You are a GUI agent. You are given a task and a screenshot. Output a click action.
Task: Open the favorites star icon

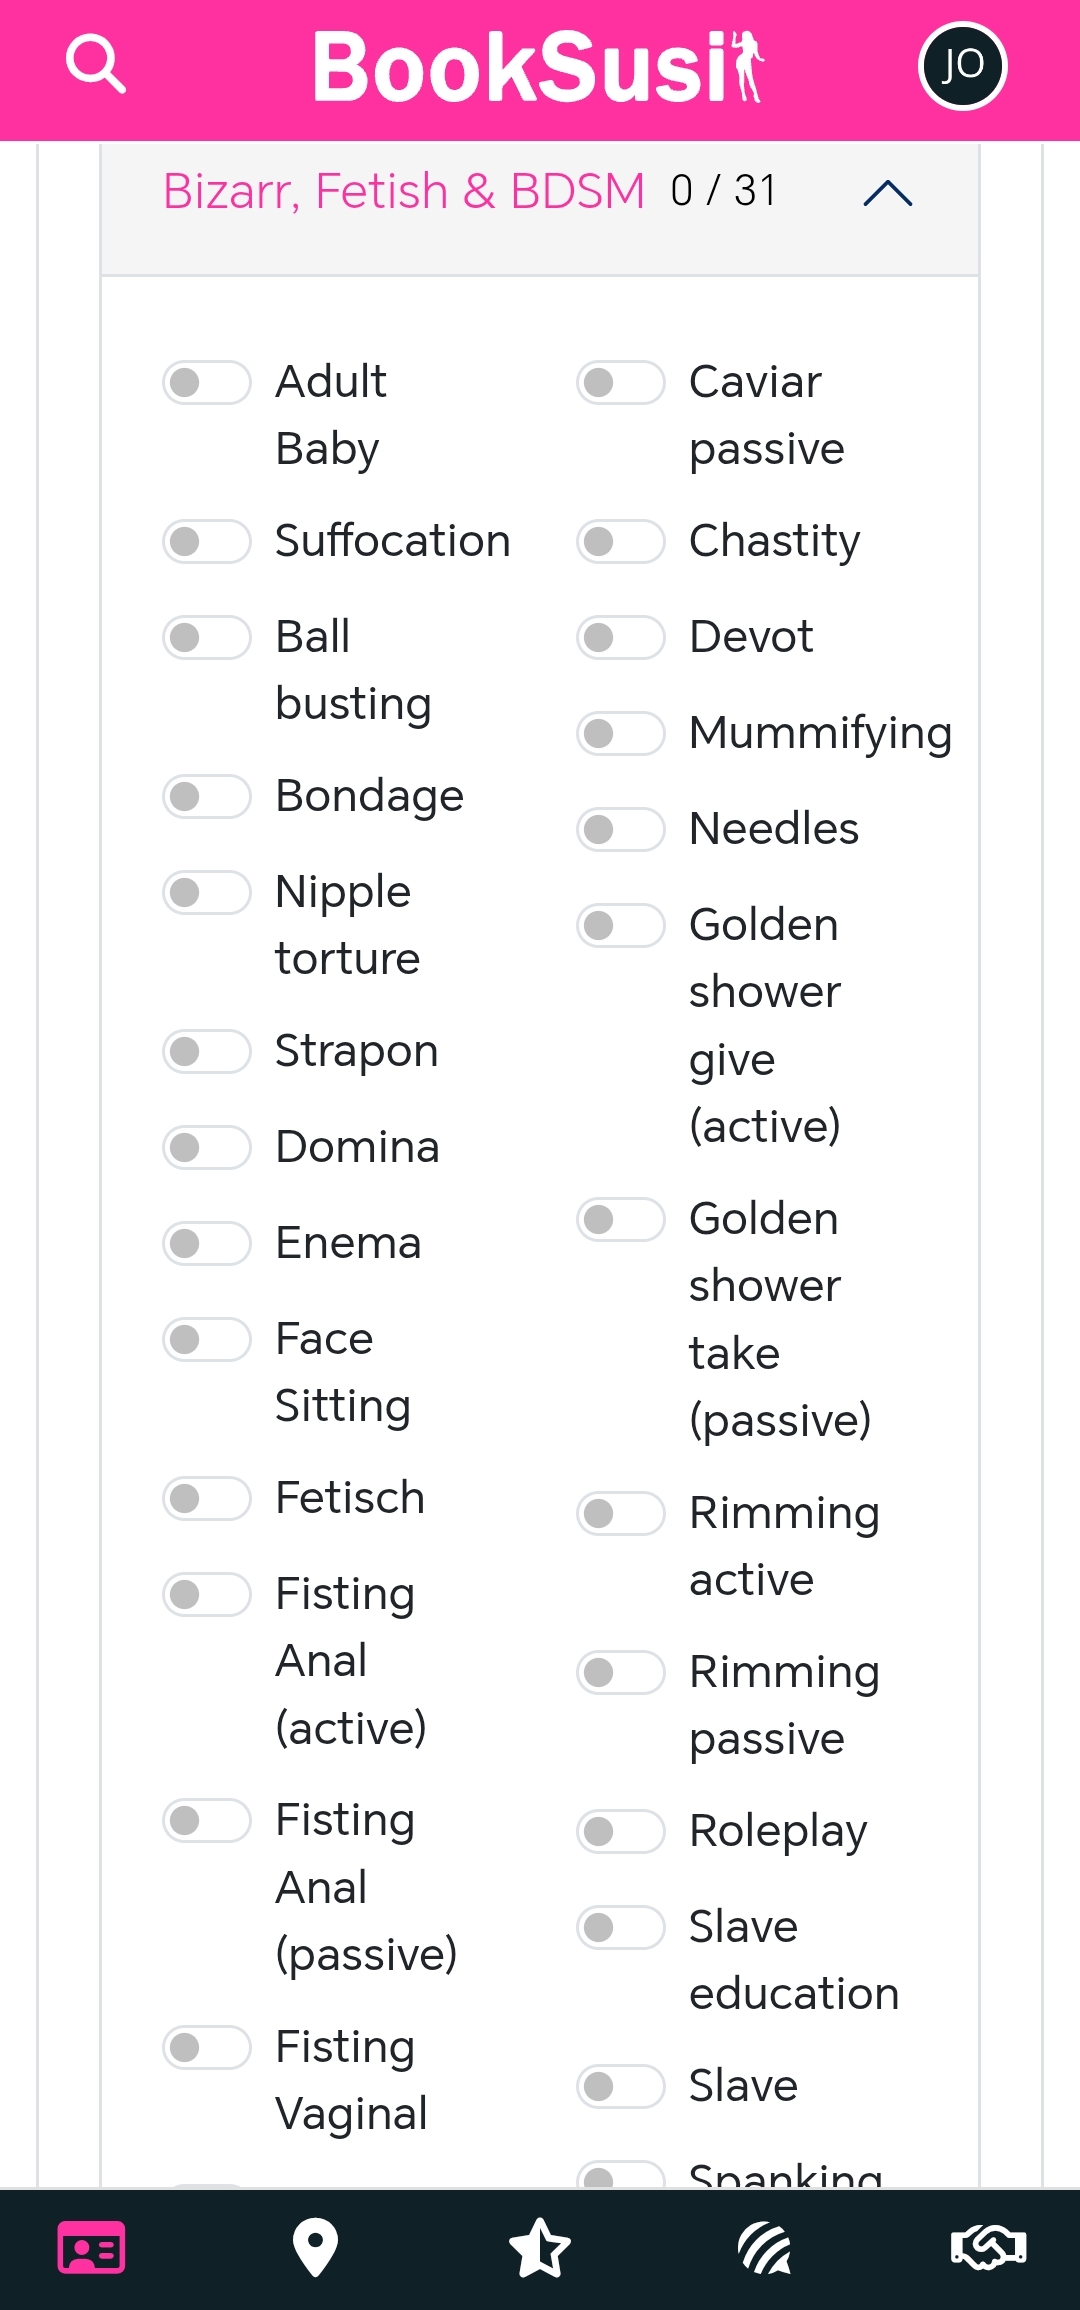(540, 2247)
